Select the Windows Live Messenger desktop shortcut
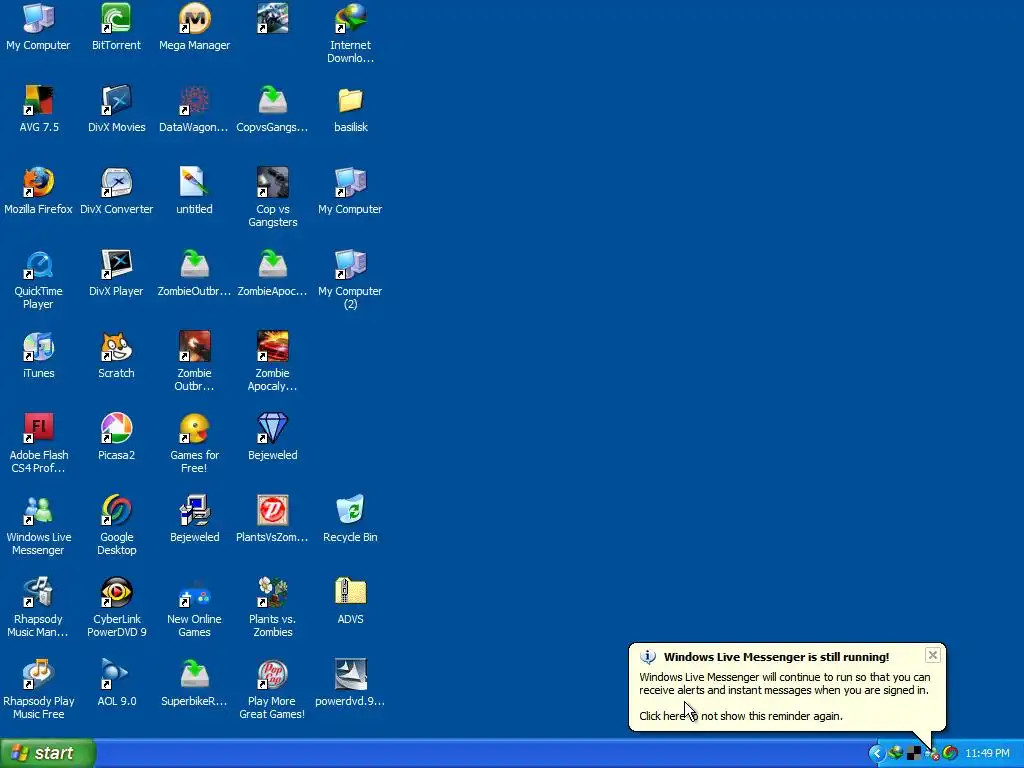The height and width of the screenshot is (768, 1024). click(x=39, y=526)
